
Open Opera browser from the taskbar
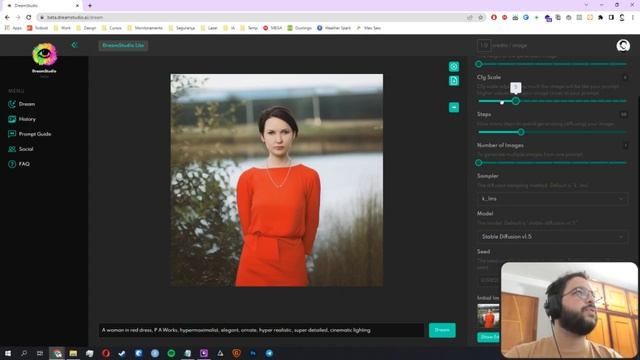[106, 353]
